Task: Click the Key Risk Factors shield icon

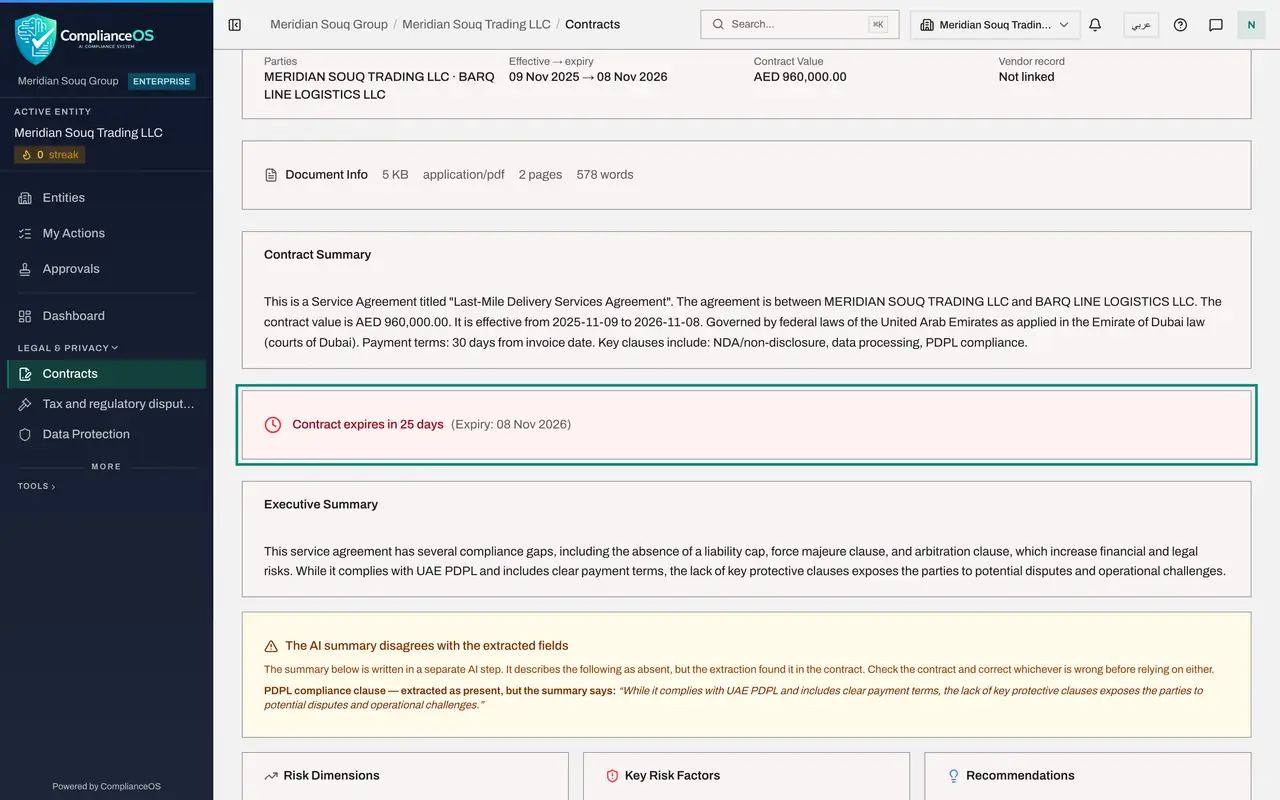Action: point(612,776)
